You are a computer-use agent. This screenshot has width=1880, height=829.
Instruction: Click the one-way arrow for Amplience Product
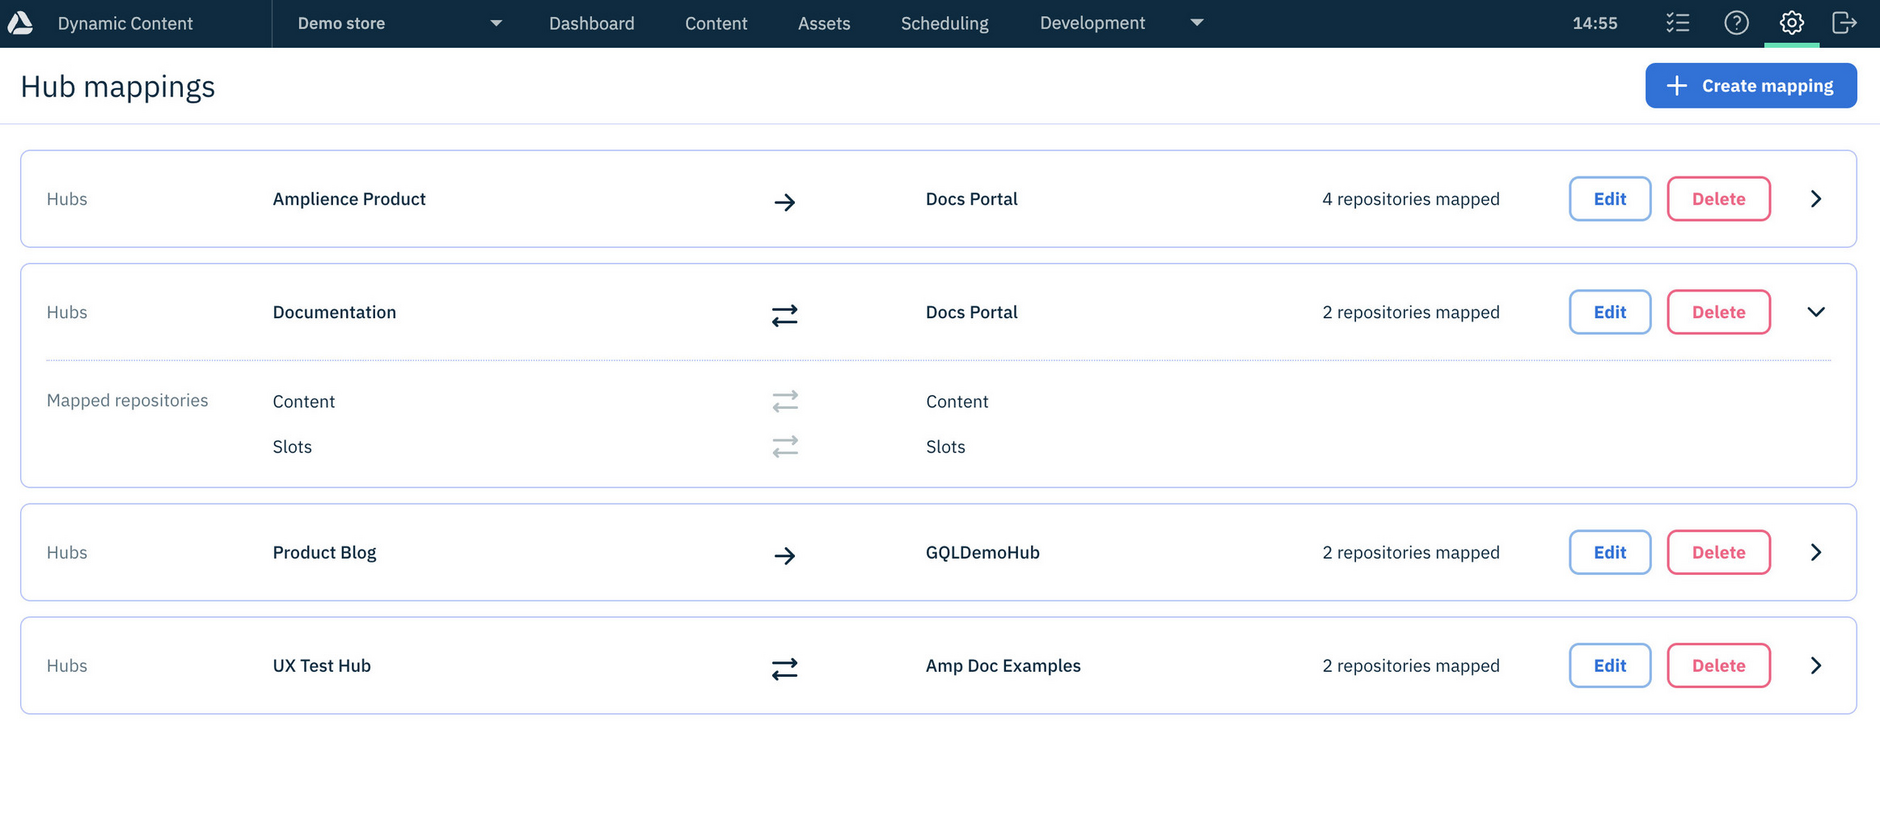click(x=785, y=202)
